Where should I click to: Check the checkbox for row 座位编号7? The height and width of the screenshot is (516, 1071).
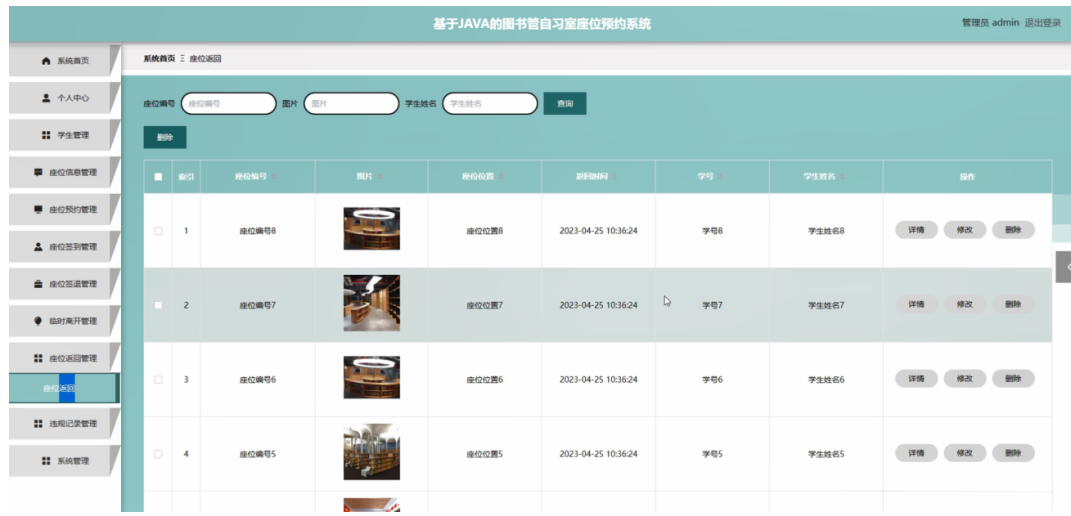pyautogui.click(x=158, y=305)
